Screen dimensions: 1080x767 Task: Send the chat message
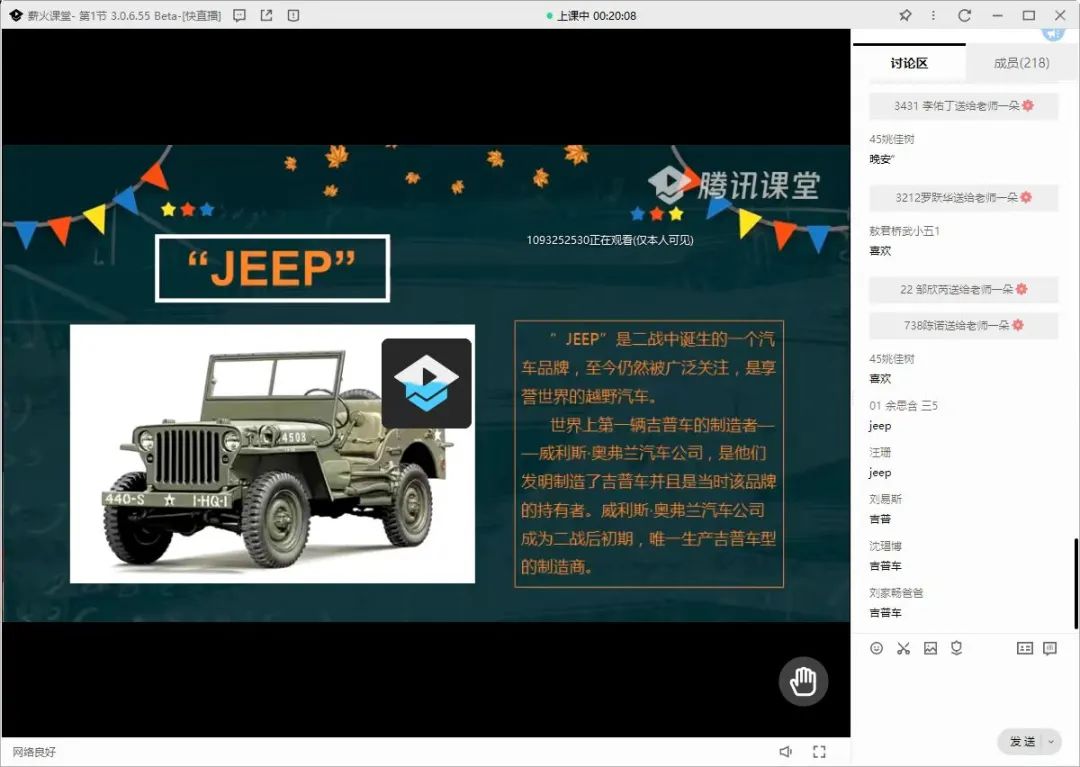click(x=1022, y=742)
